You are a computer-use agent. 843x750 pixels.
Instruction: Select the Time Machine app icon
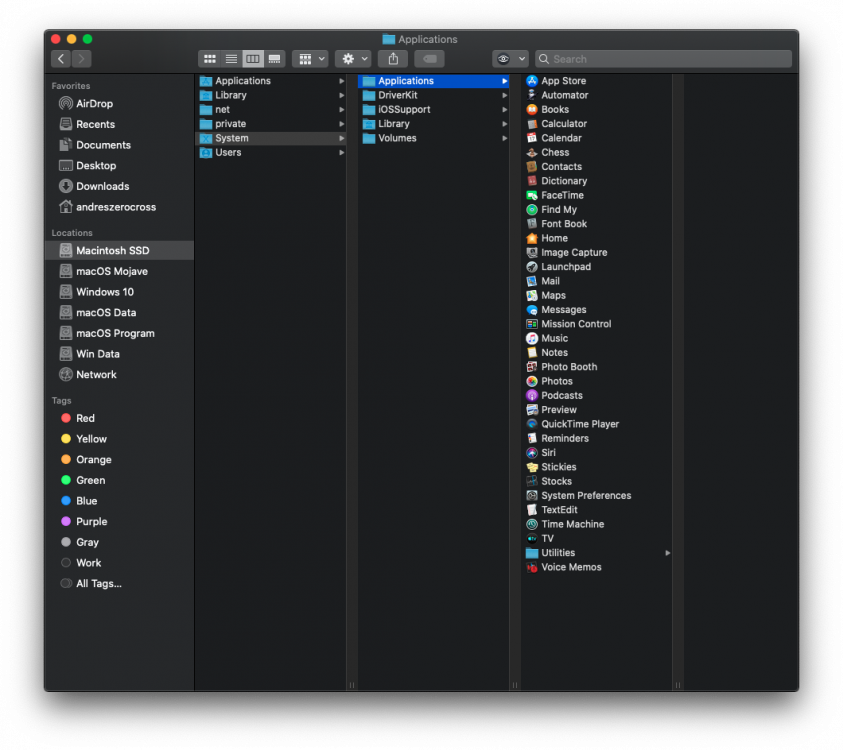click(x=532, y=524)
